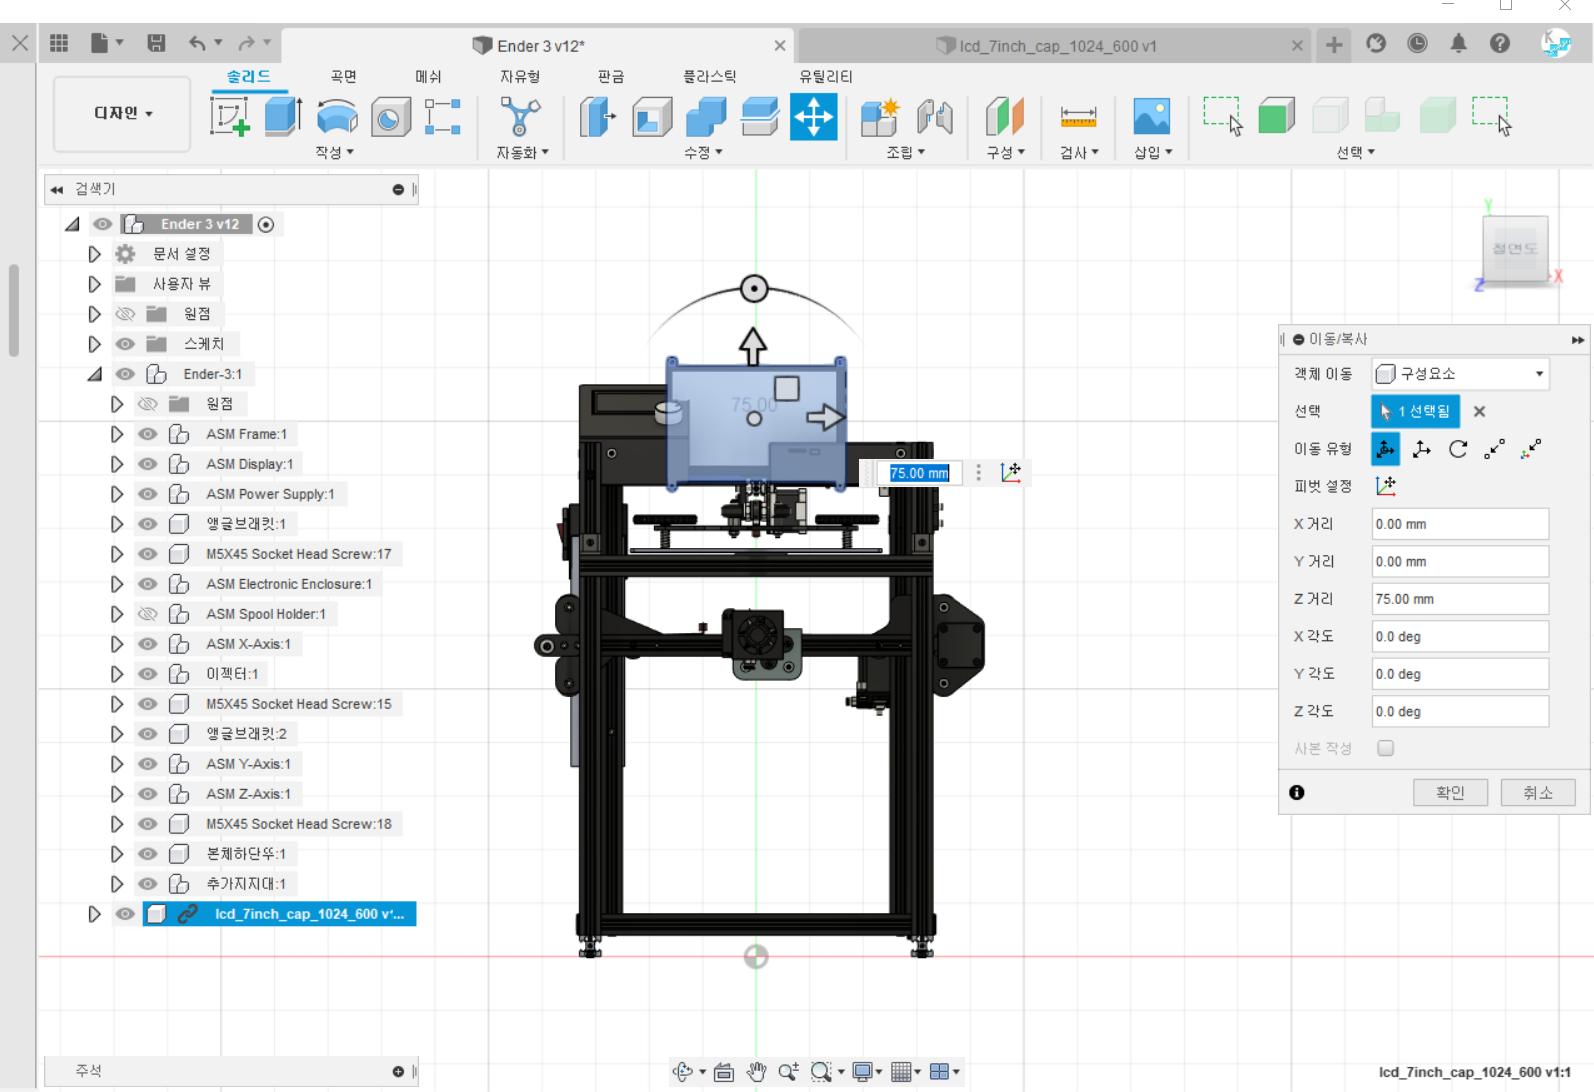Open the Design workspace dropdown
The width and height of the screenshot is (1594, 1092).
[122, 113]
